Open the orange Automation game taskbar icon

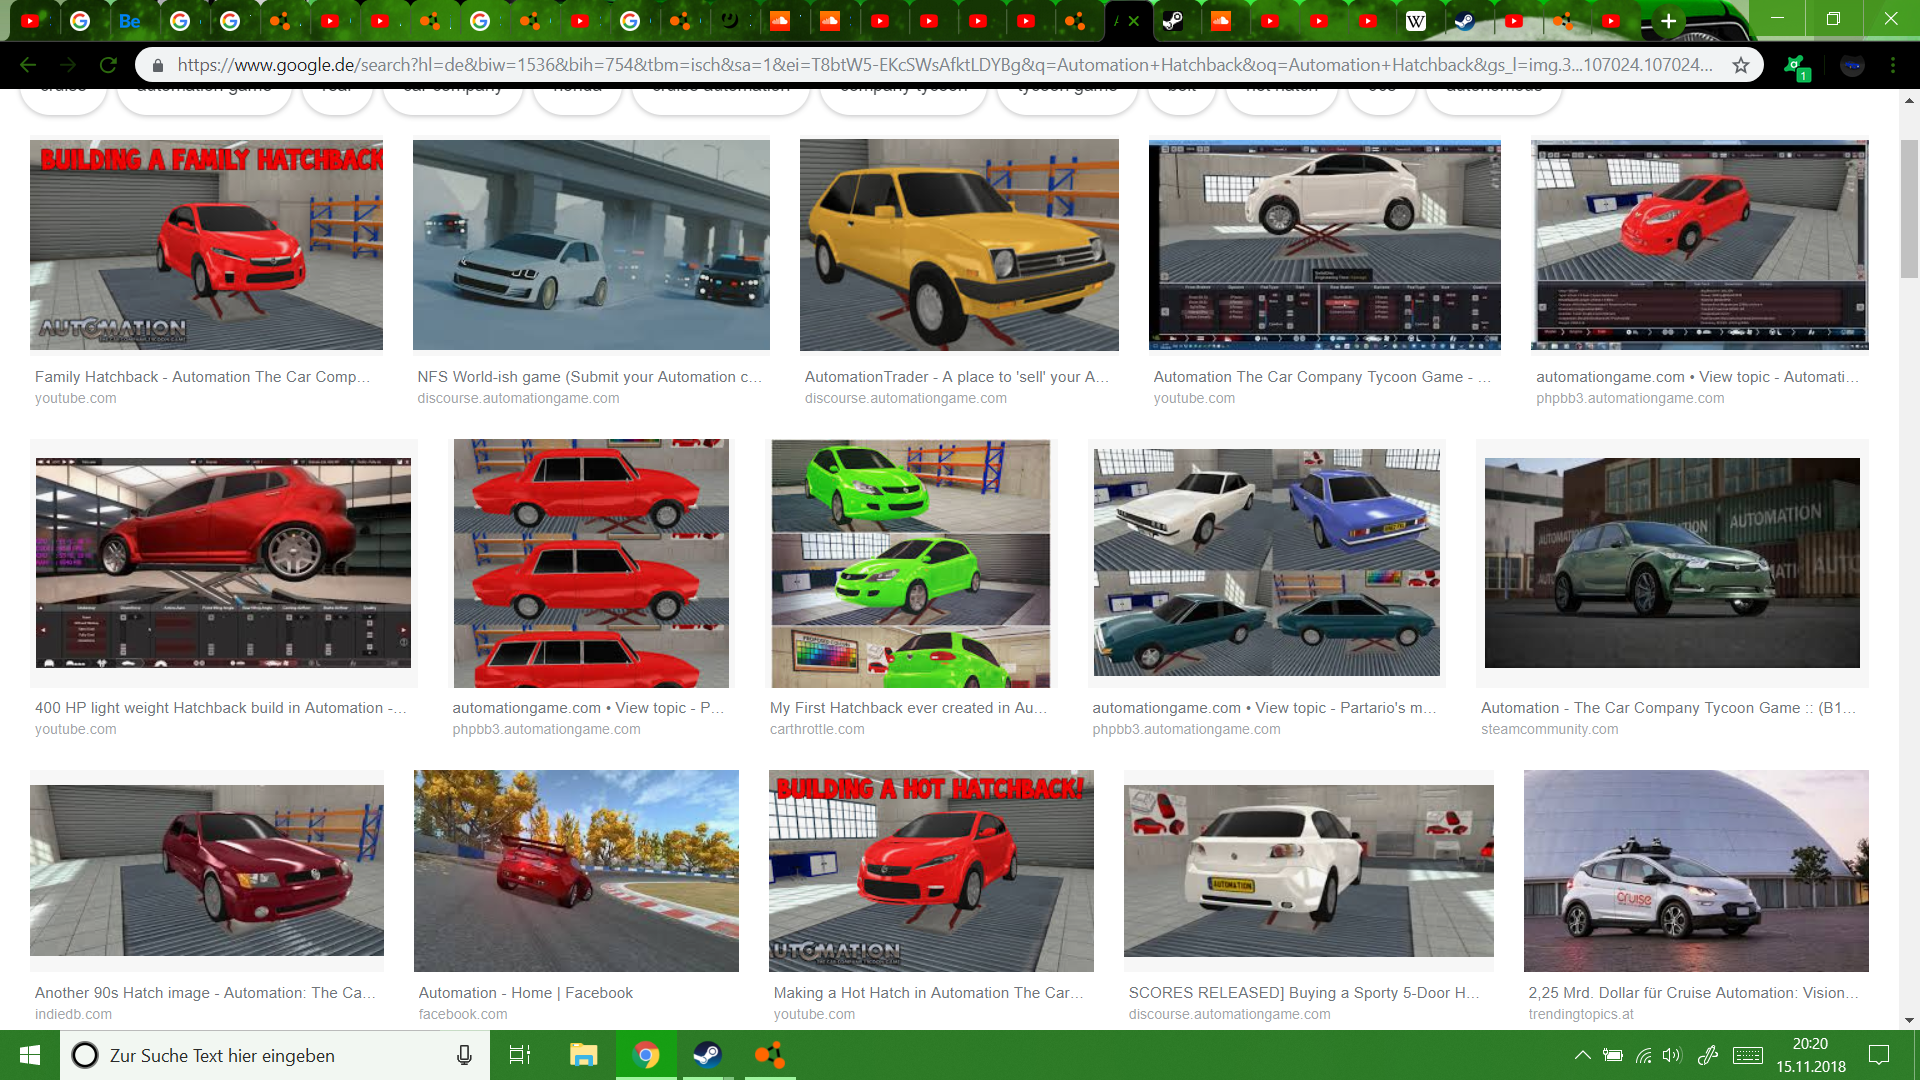click(x=769, y=1055)
